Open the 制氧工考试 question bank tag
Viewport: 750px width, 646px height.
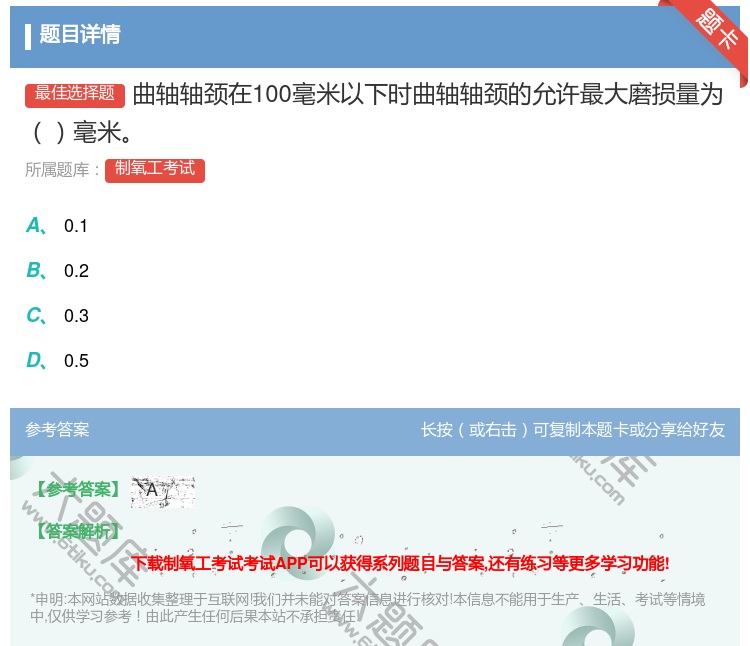click(155, 170)
